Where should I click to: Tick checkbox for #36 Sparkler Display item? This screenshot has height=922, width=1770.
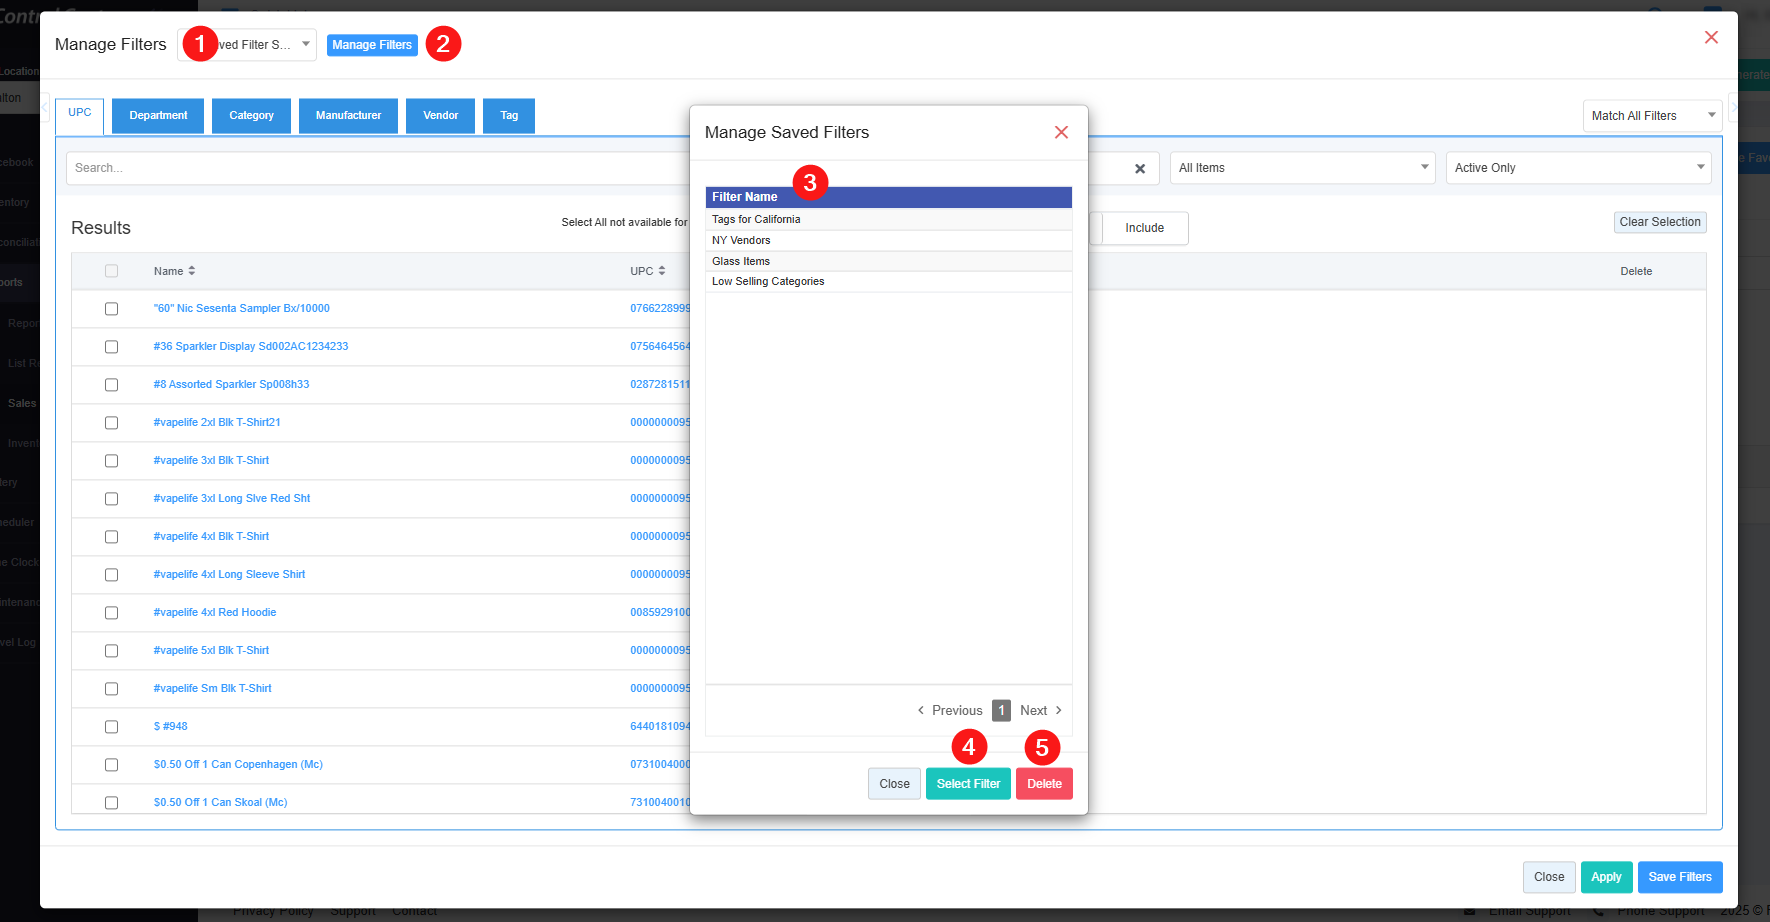click(111, 347)
